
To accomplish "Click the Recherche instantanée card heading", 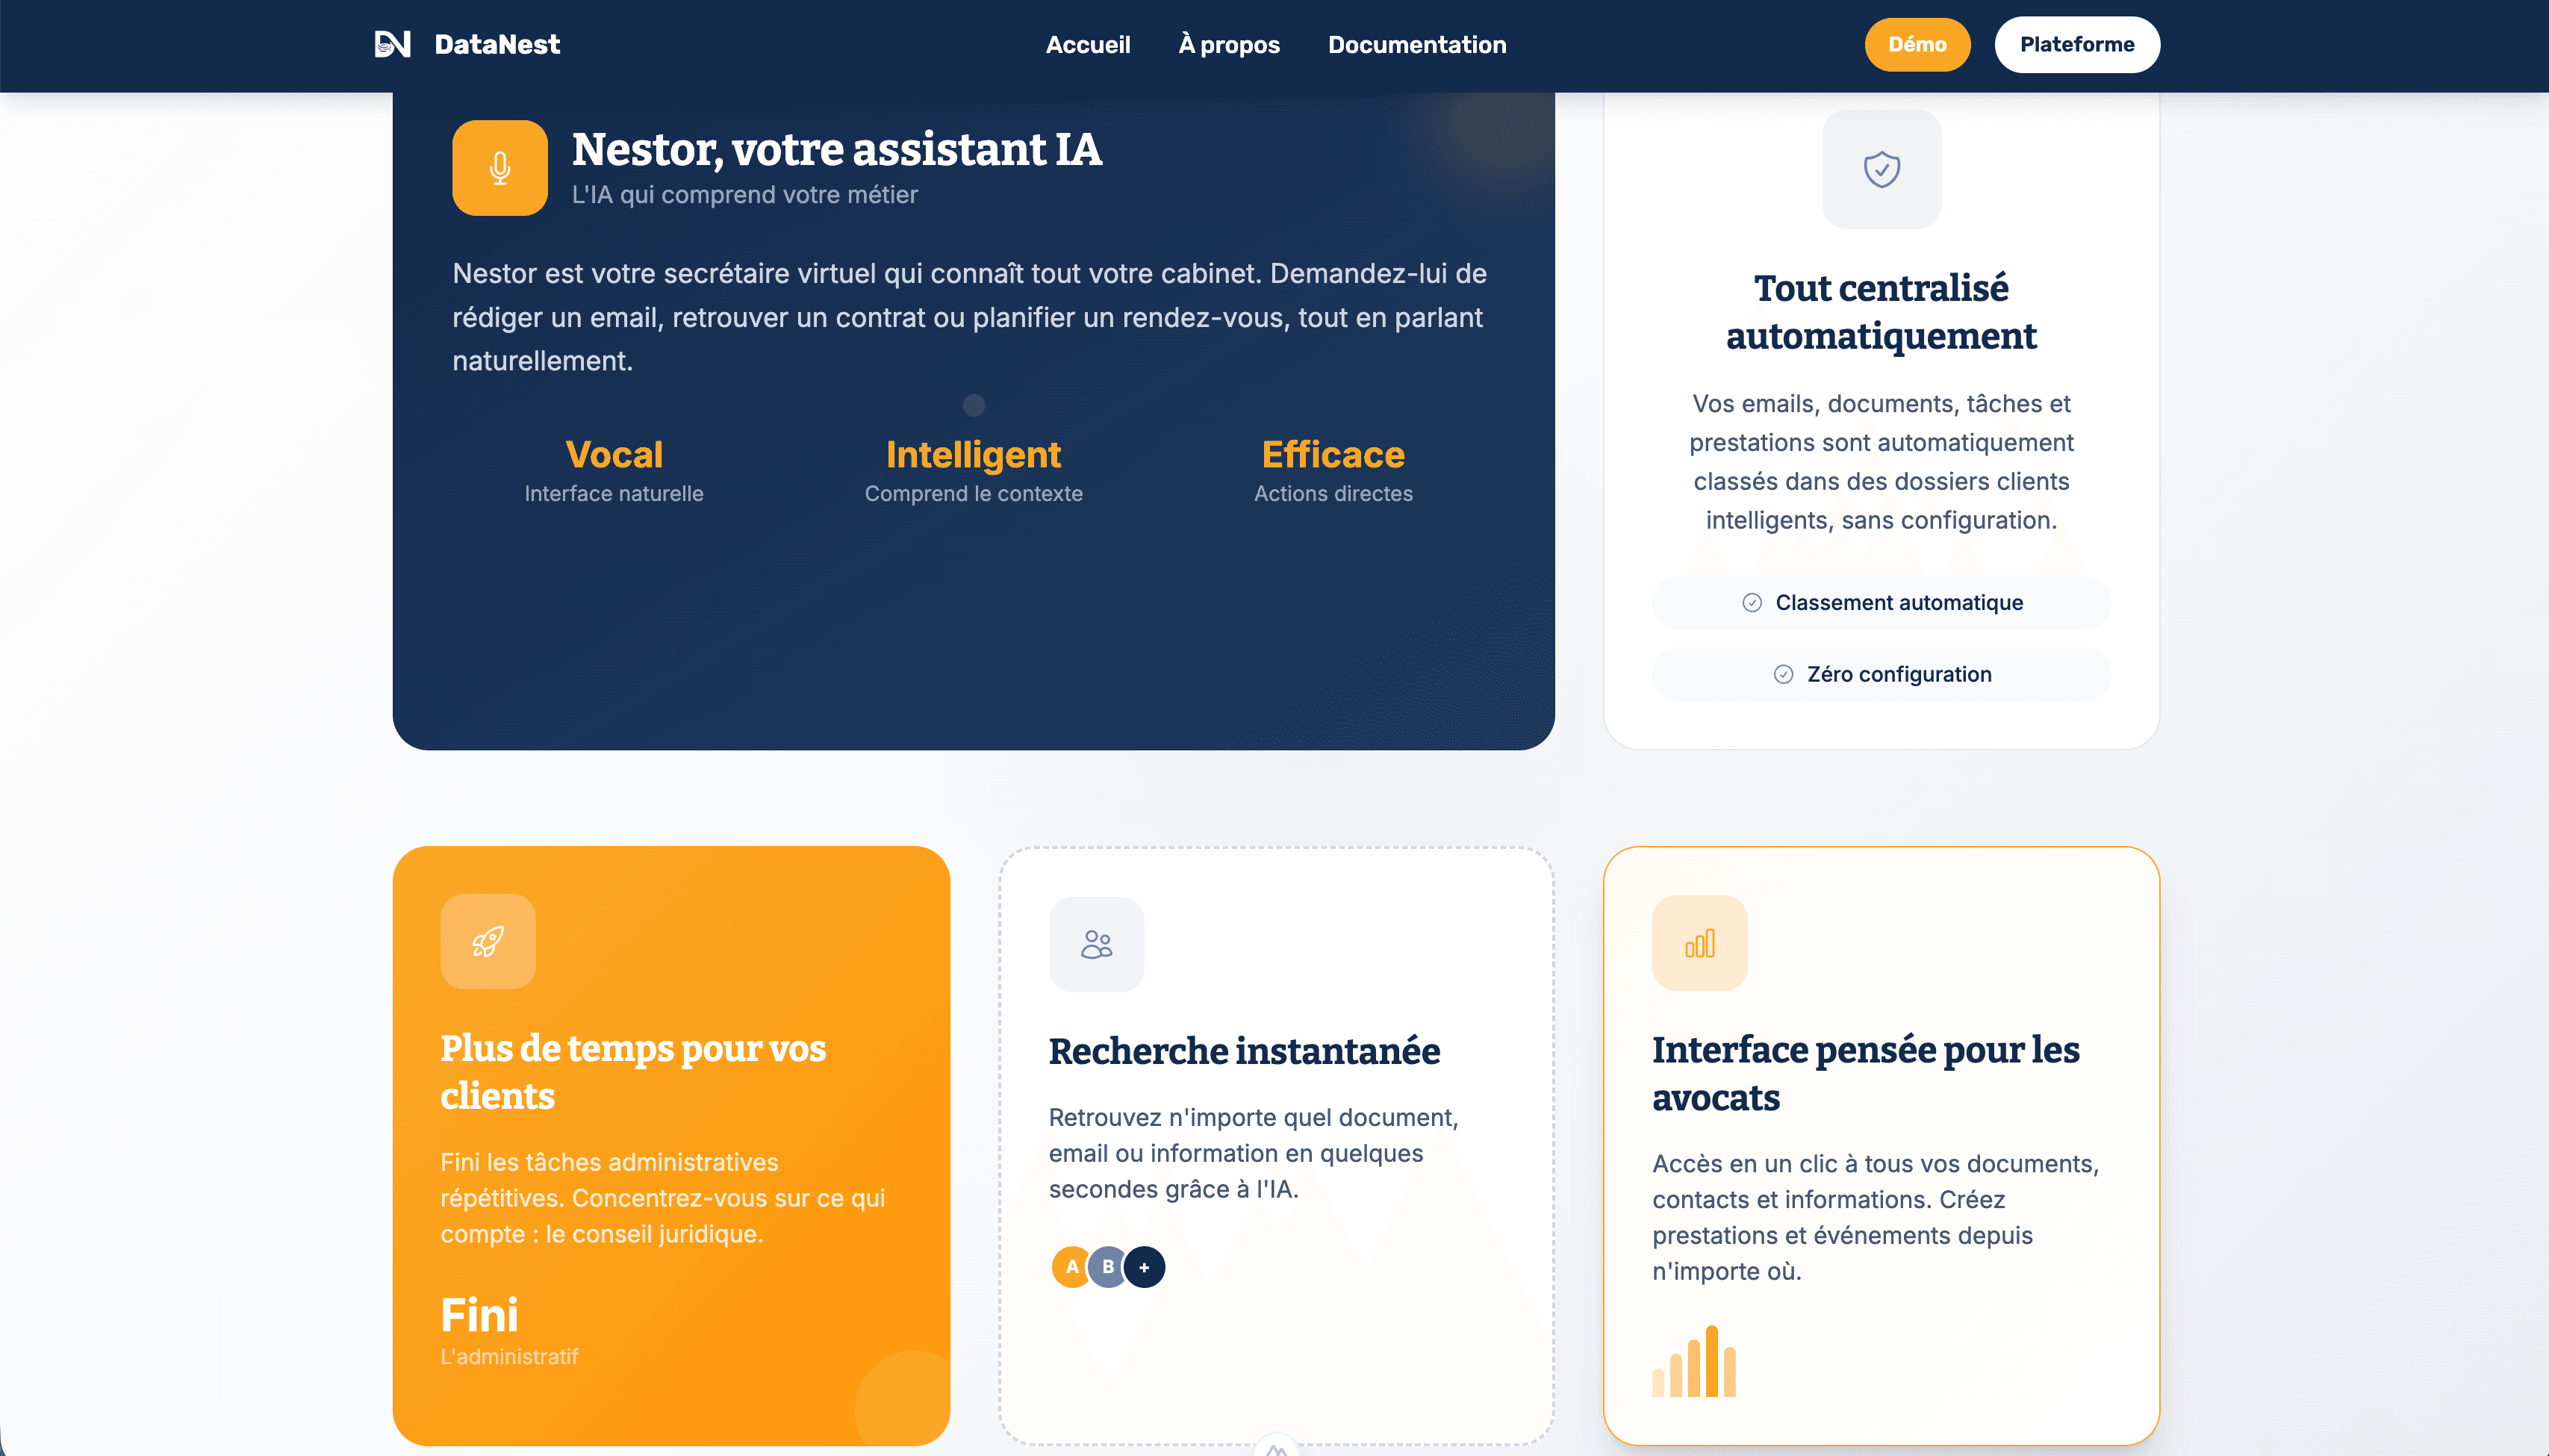I will coord(1244,1051).
